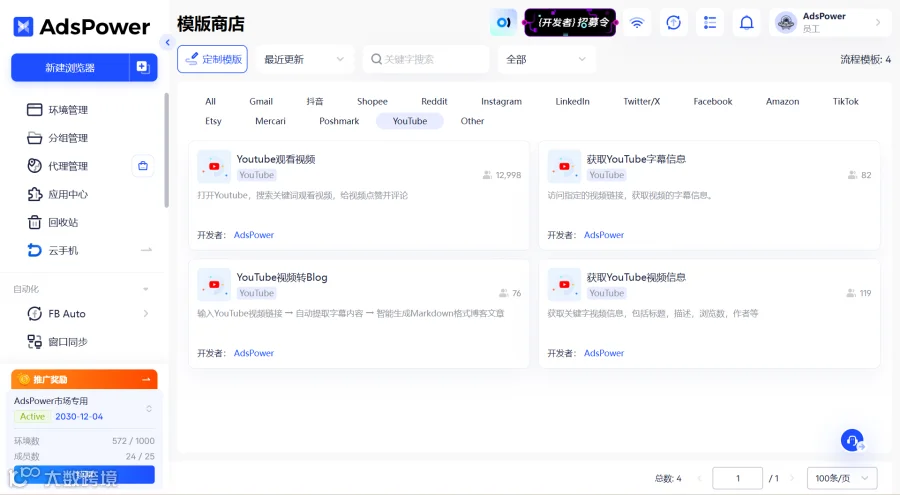Select the LinkedIn category tab
900x495 pixels.
pyautogui.click(x=572, y=102)
